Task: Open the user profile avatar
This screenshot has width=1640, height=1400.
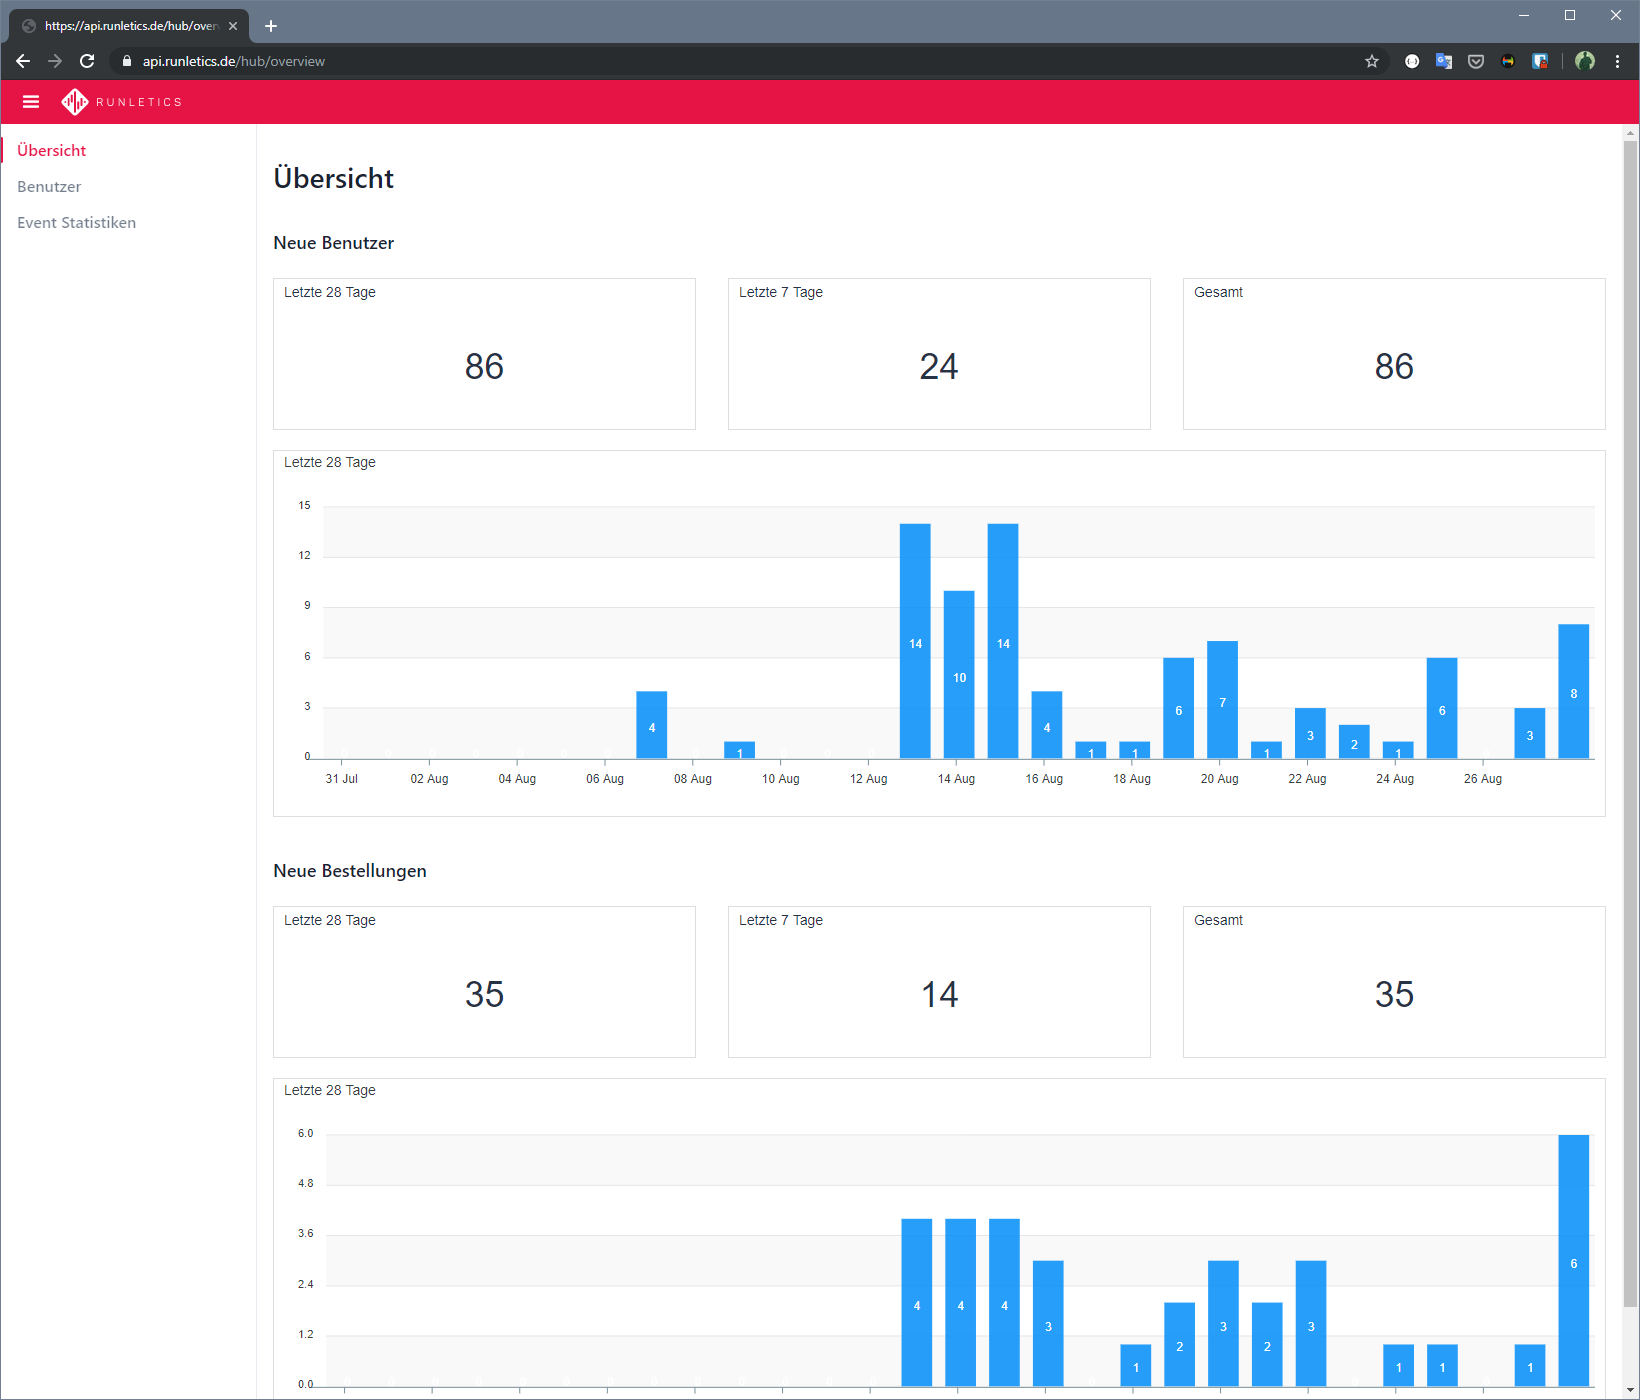Action: click(x=1585, y=61)
